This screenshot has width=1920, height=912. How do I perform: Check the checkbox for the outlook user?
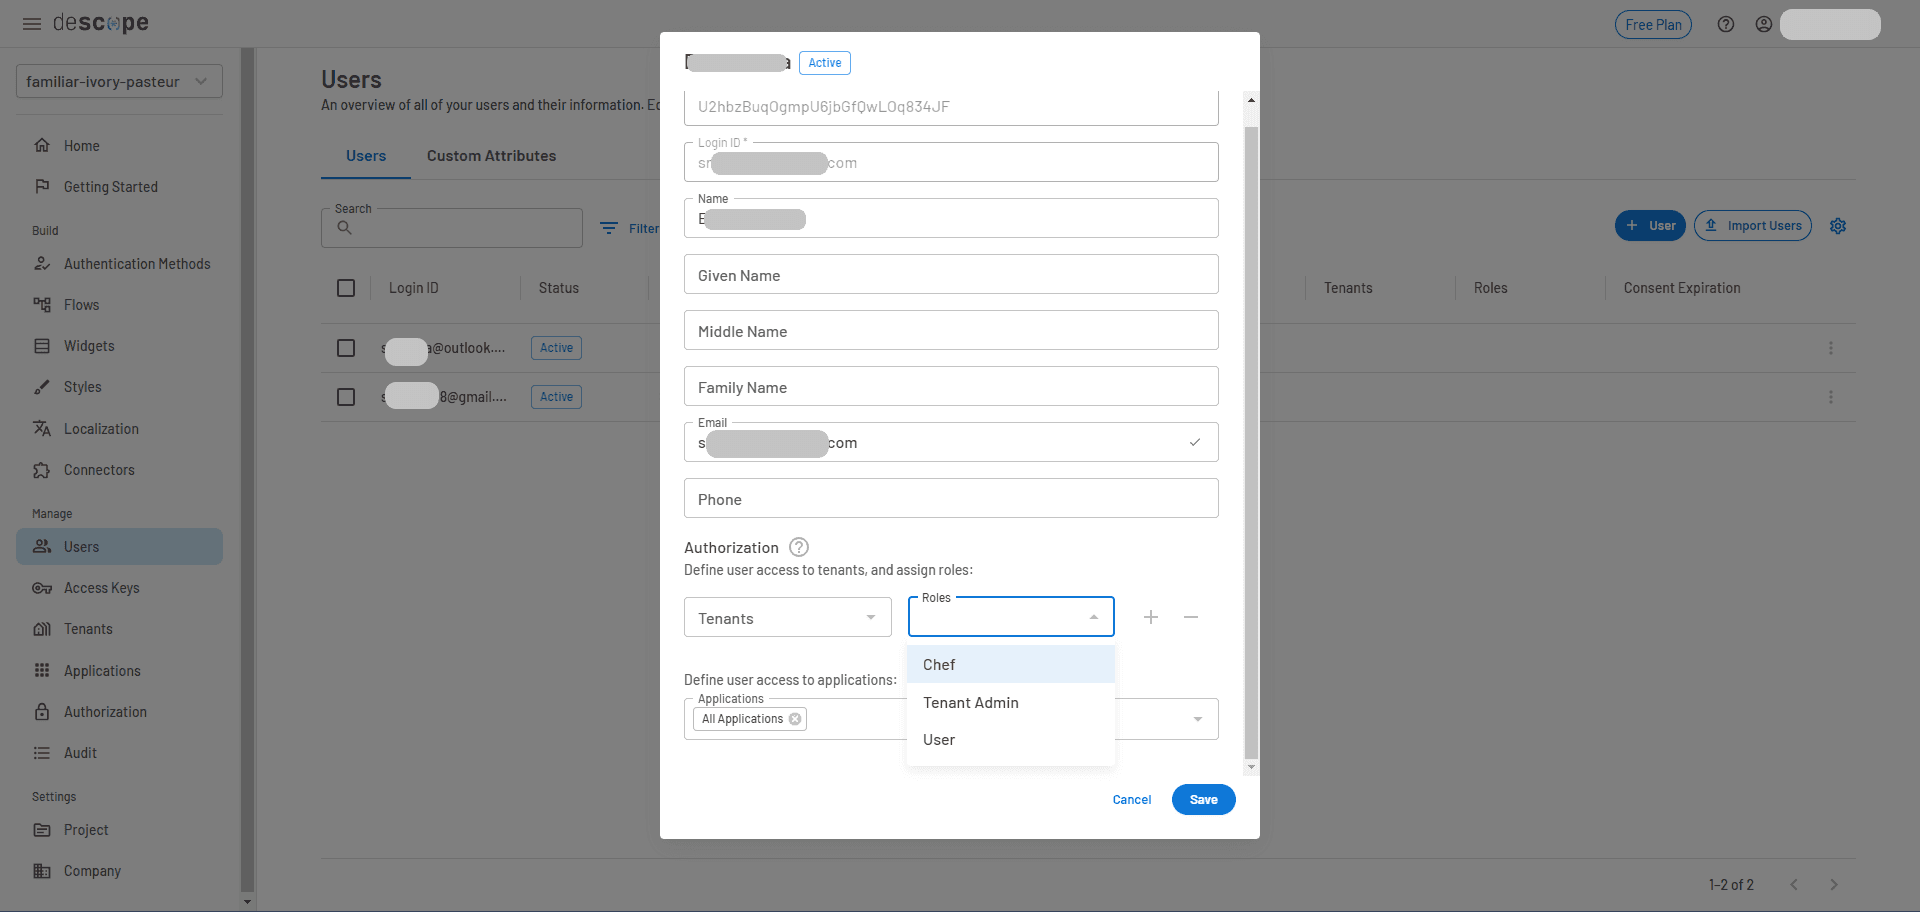point(346,348)
